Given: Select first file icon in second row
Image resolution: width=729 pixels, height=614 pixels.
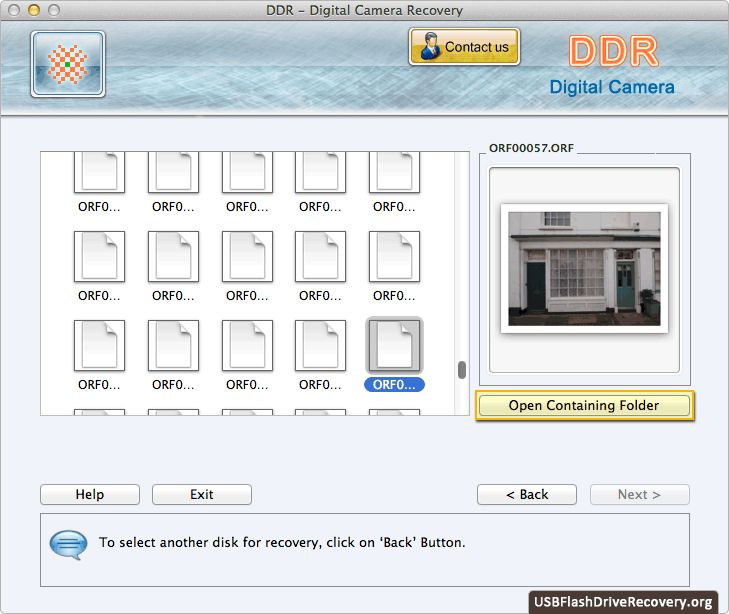Looking at the screenshot, I should click(100, 257).
